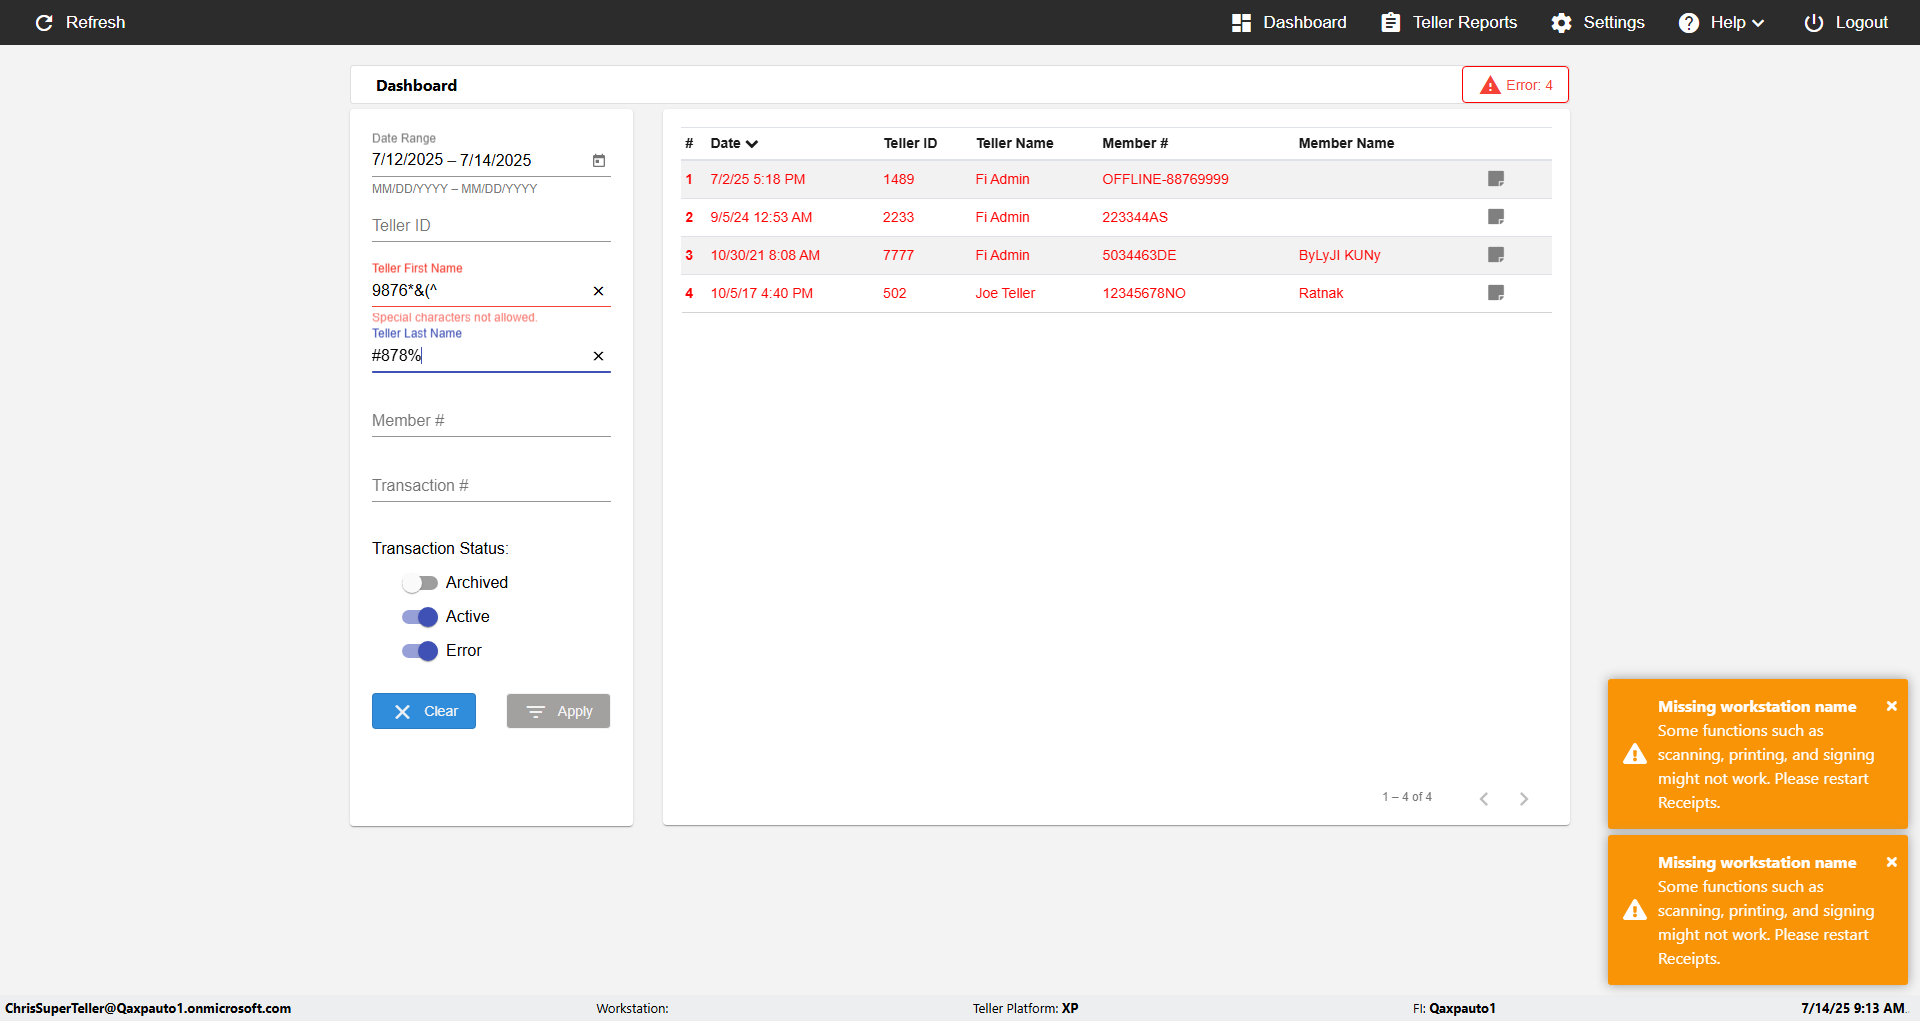This screenshot has height=1021, width=1920.
Task: Turn off the Active status toggle
Action: (420, 617)
